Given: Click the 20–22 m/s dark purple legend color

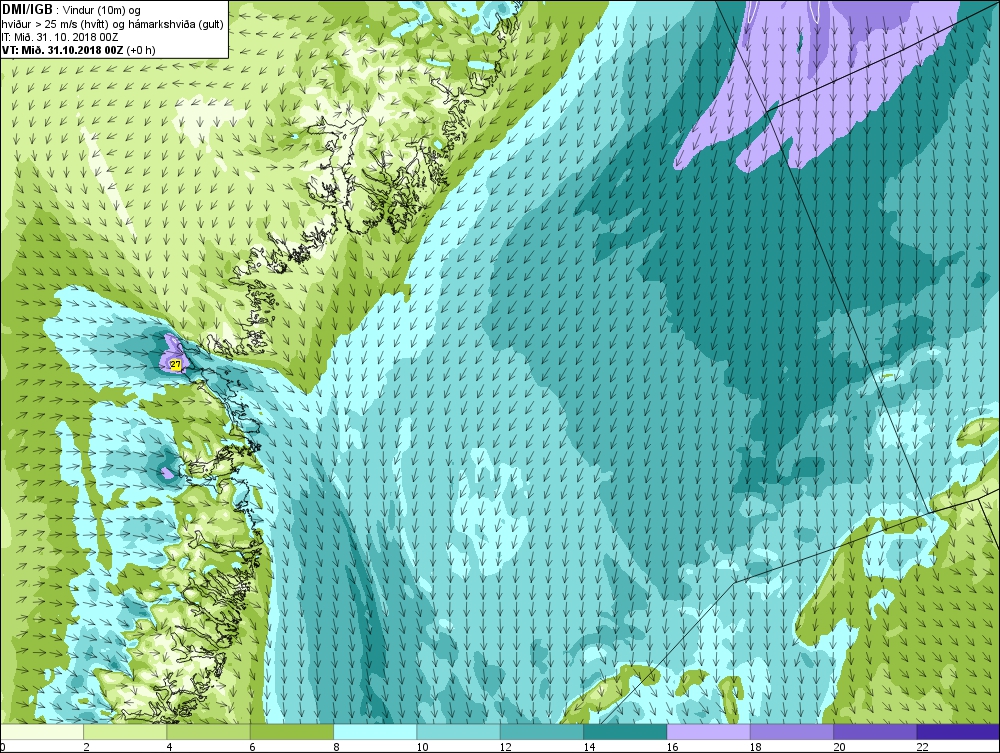Looking at the screenshot, I should pyautogui.click(x=874, y=732).
